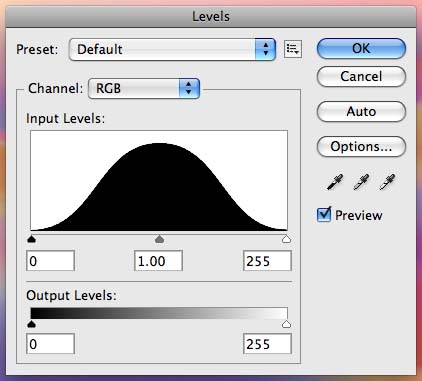The width and height of the screenshot is (422, 381).
Task: Cancel the Levels dialog
Action: 361,76
